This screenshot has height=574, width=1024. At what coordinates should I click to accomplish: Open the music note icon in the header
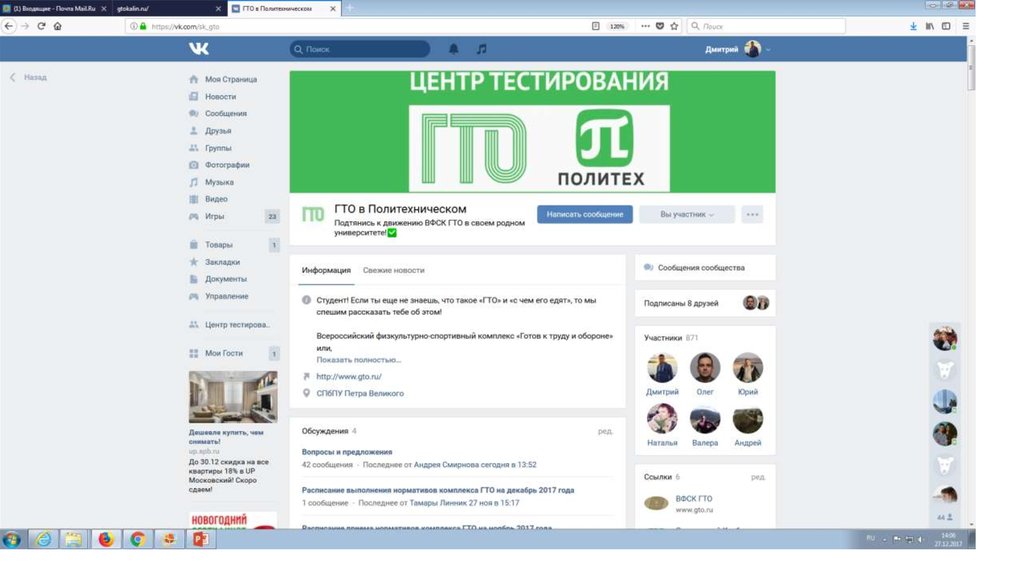(x=481, y=49)
